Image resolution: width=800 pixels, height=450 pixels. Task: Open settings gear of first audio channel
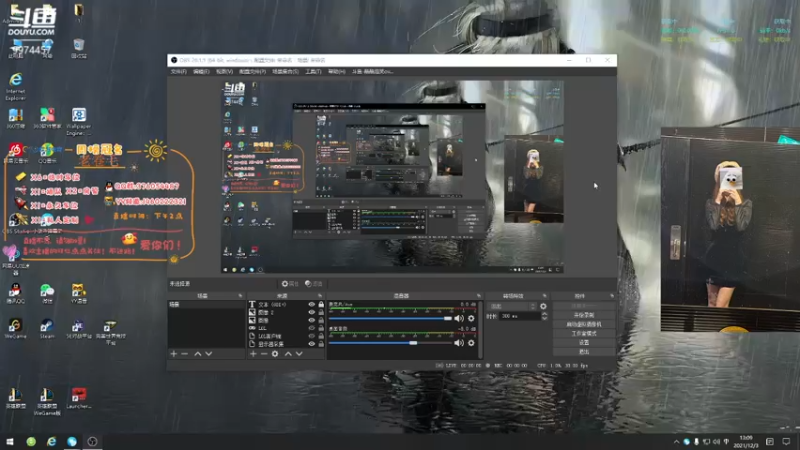(471, 318)
